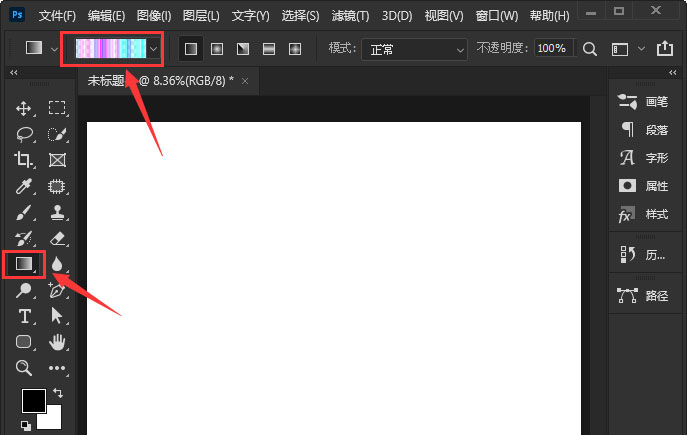Open the history panel 历...
Screen dimensions: 687x435
(x=643, y=254)
